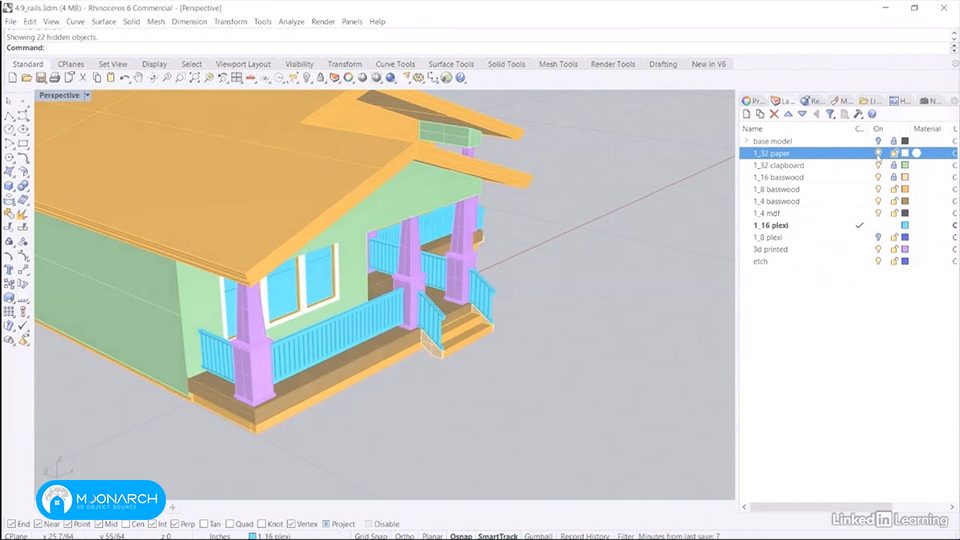Screen dimensions: 960x540
Task: Click the New Layer icon in Layers panel
Action: 746,114
